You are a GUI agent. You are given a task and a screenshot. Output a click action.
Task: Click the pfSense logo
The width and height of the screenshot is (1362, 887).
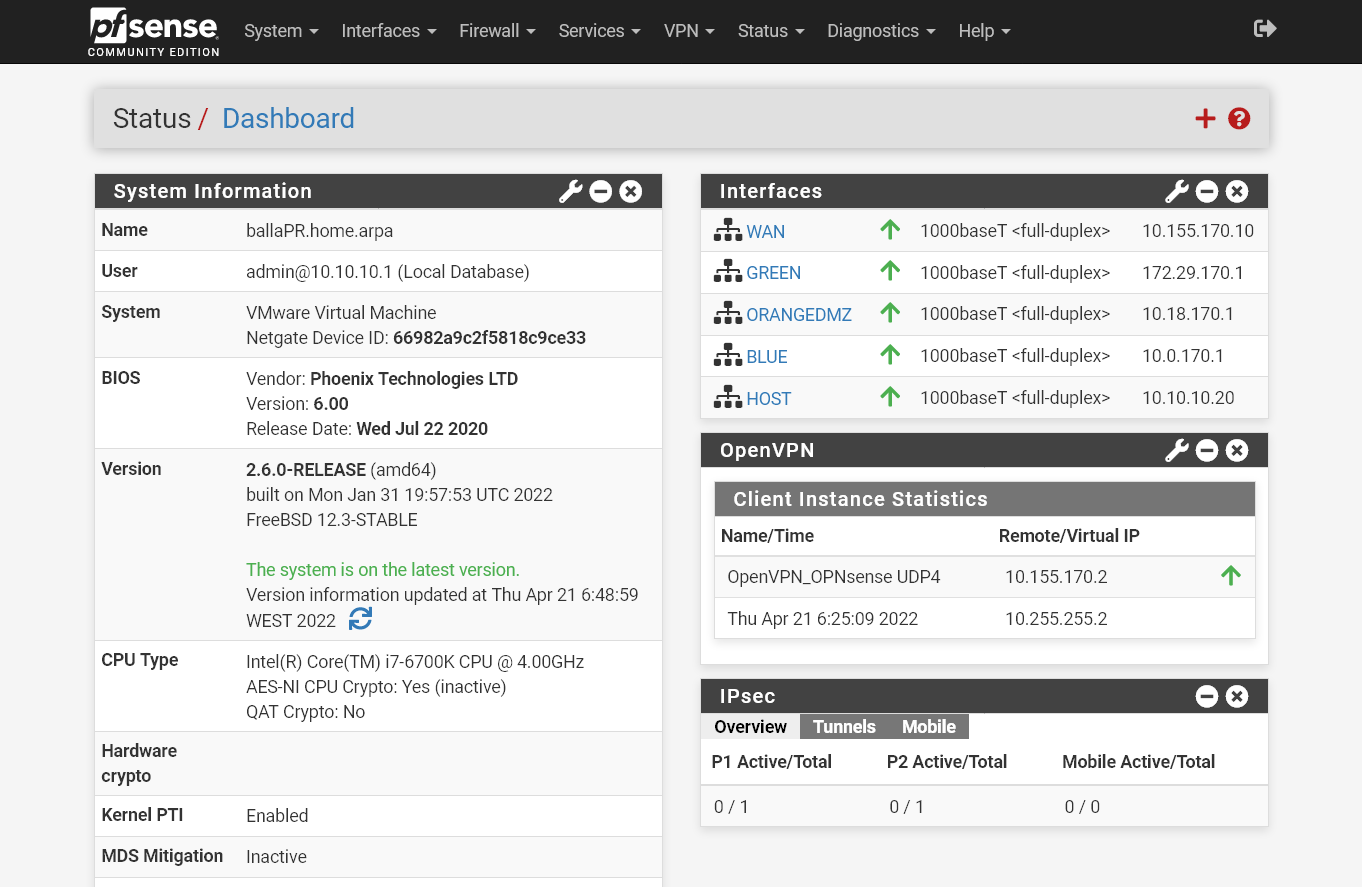[x=152, y=31]
